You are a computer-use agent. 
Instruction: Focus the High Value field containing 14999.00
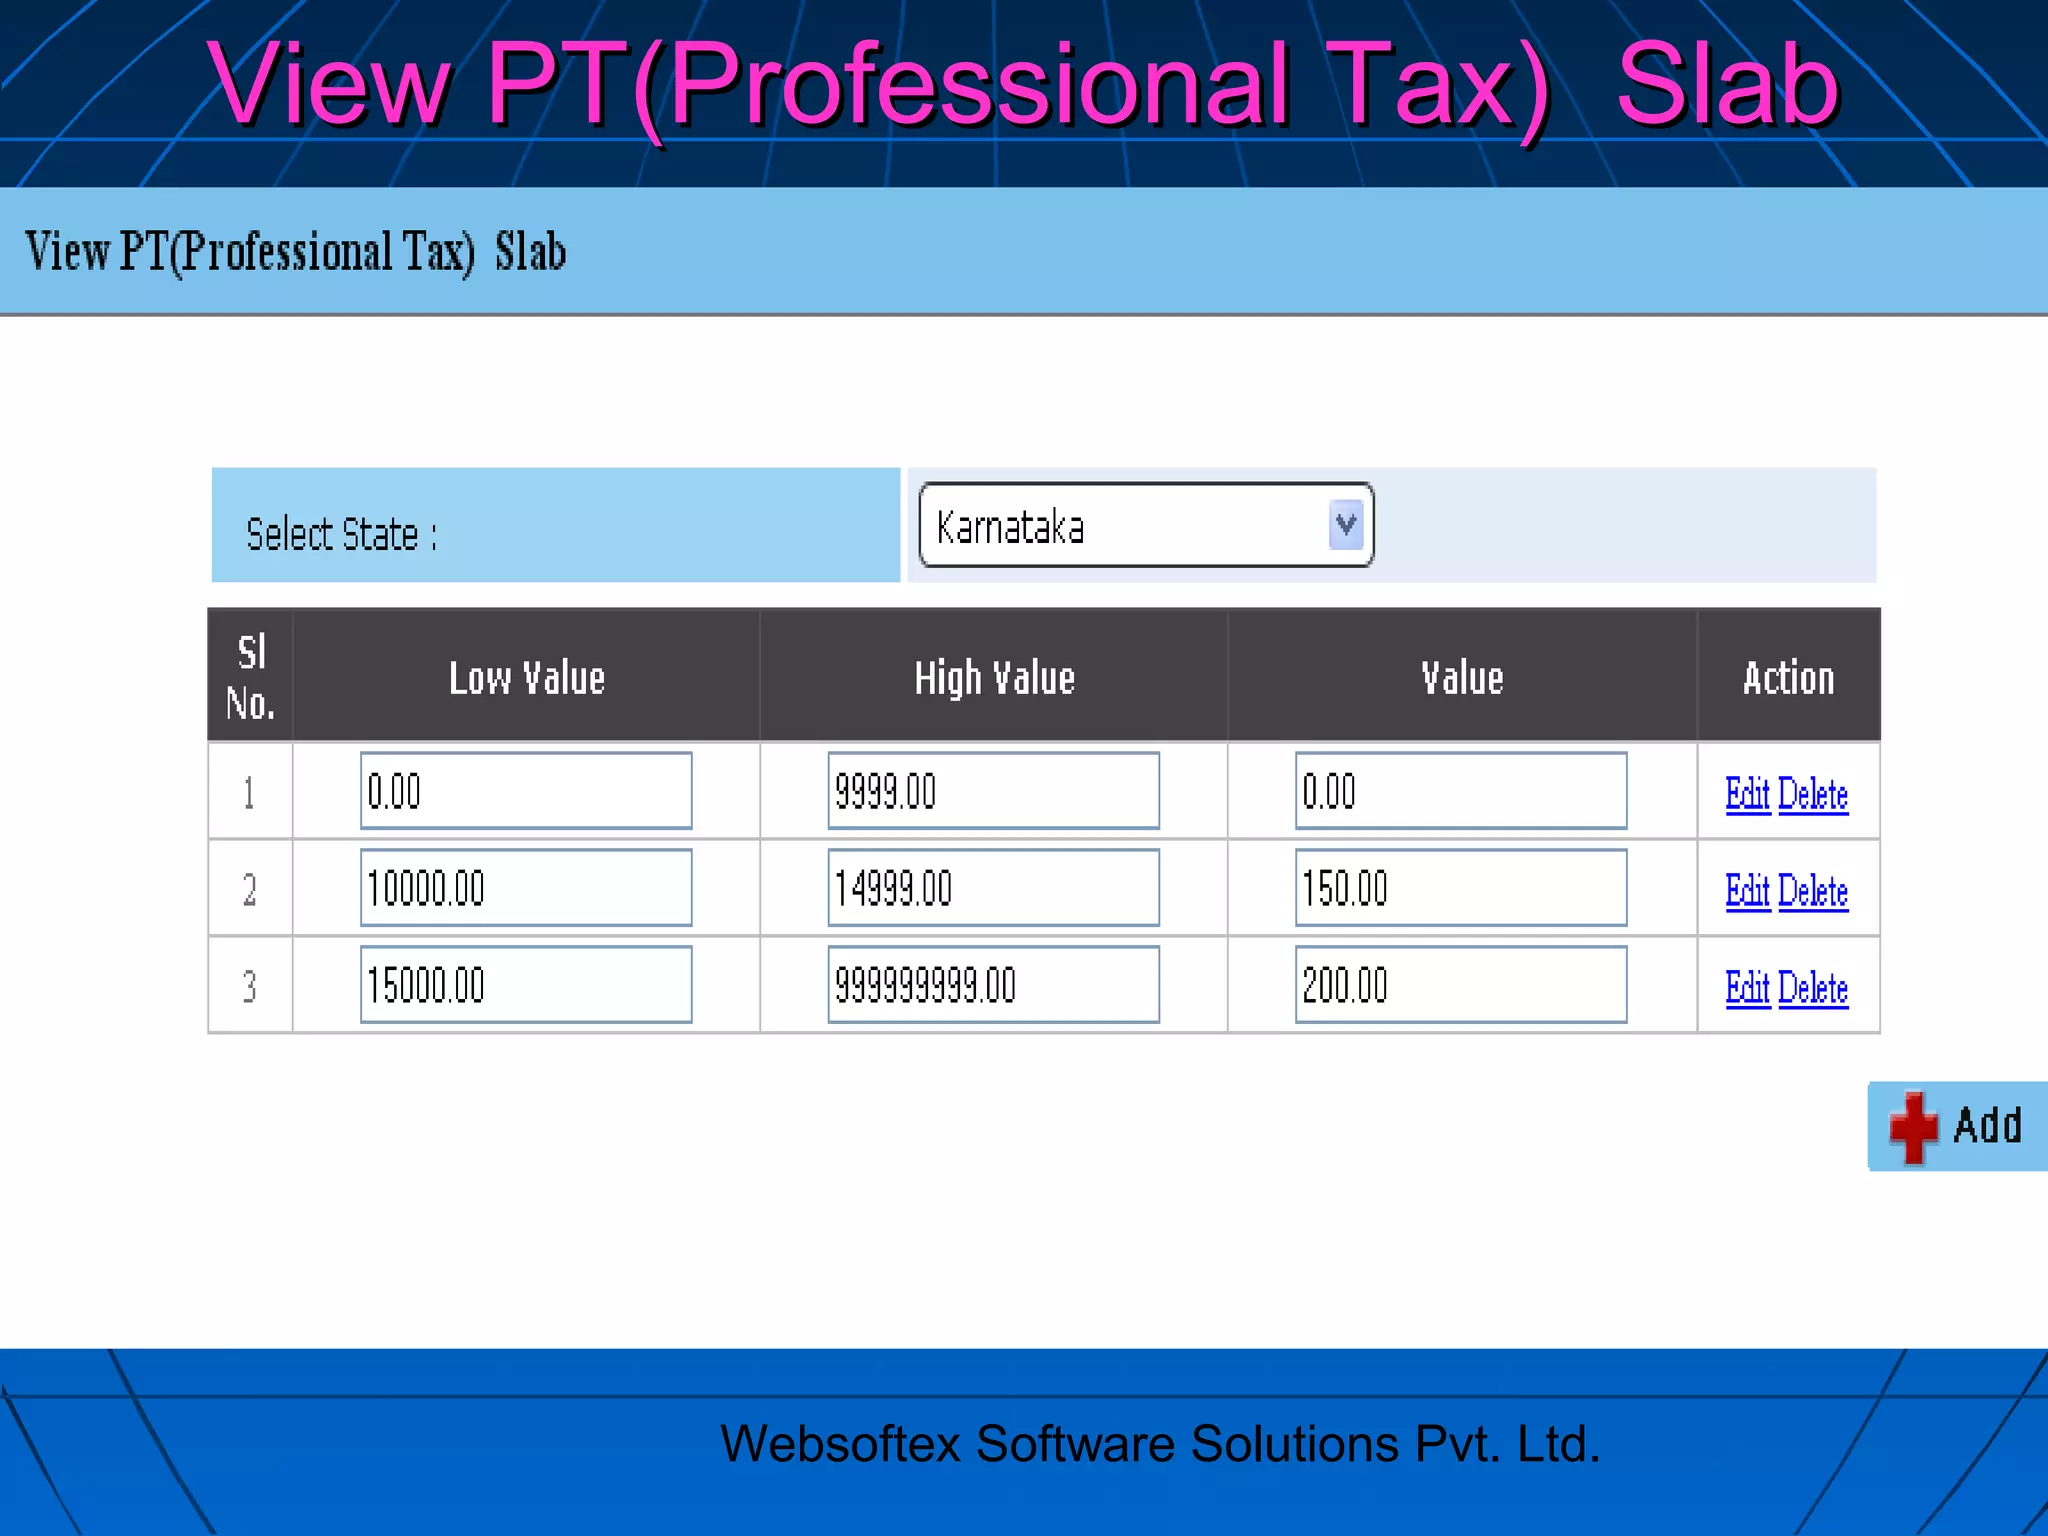[x=993, y=888]
